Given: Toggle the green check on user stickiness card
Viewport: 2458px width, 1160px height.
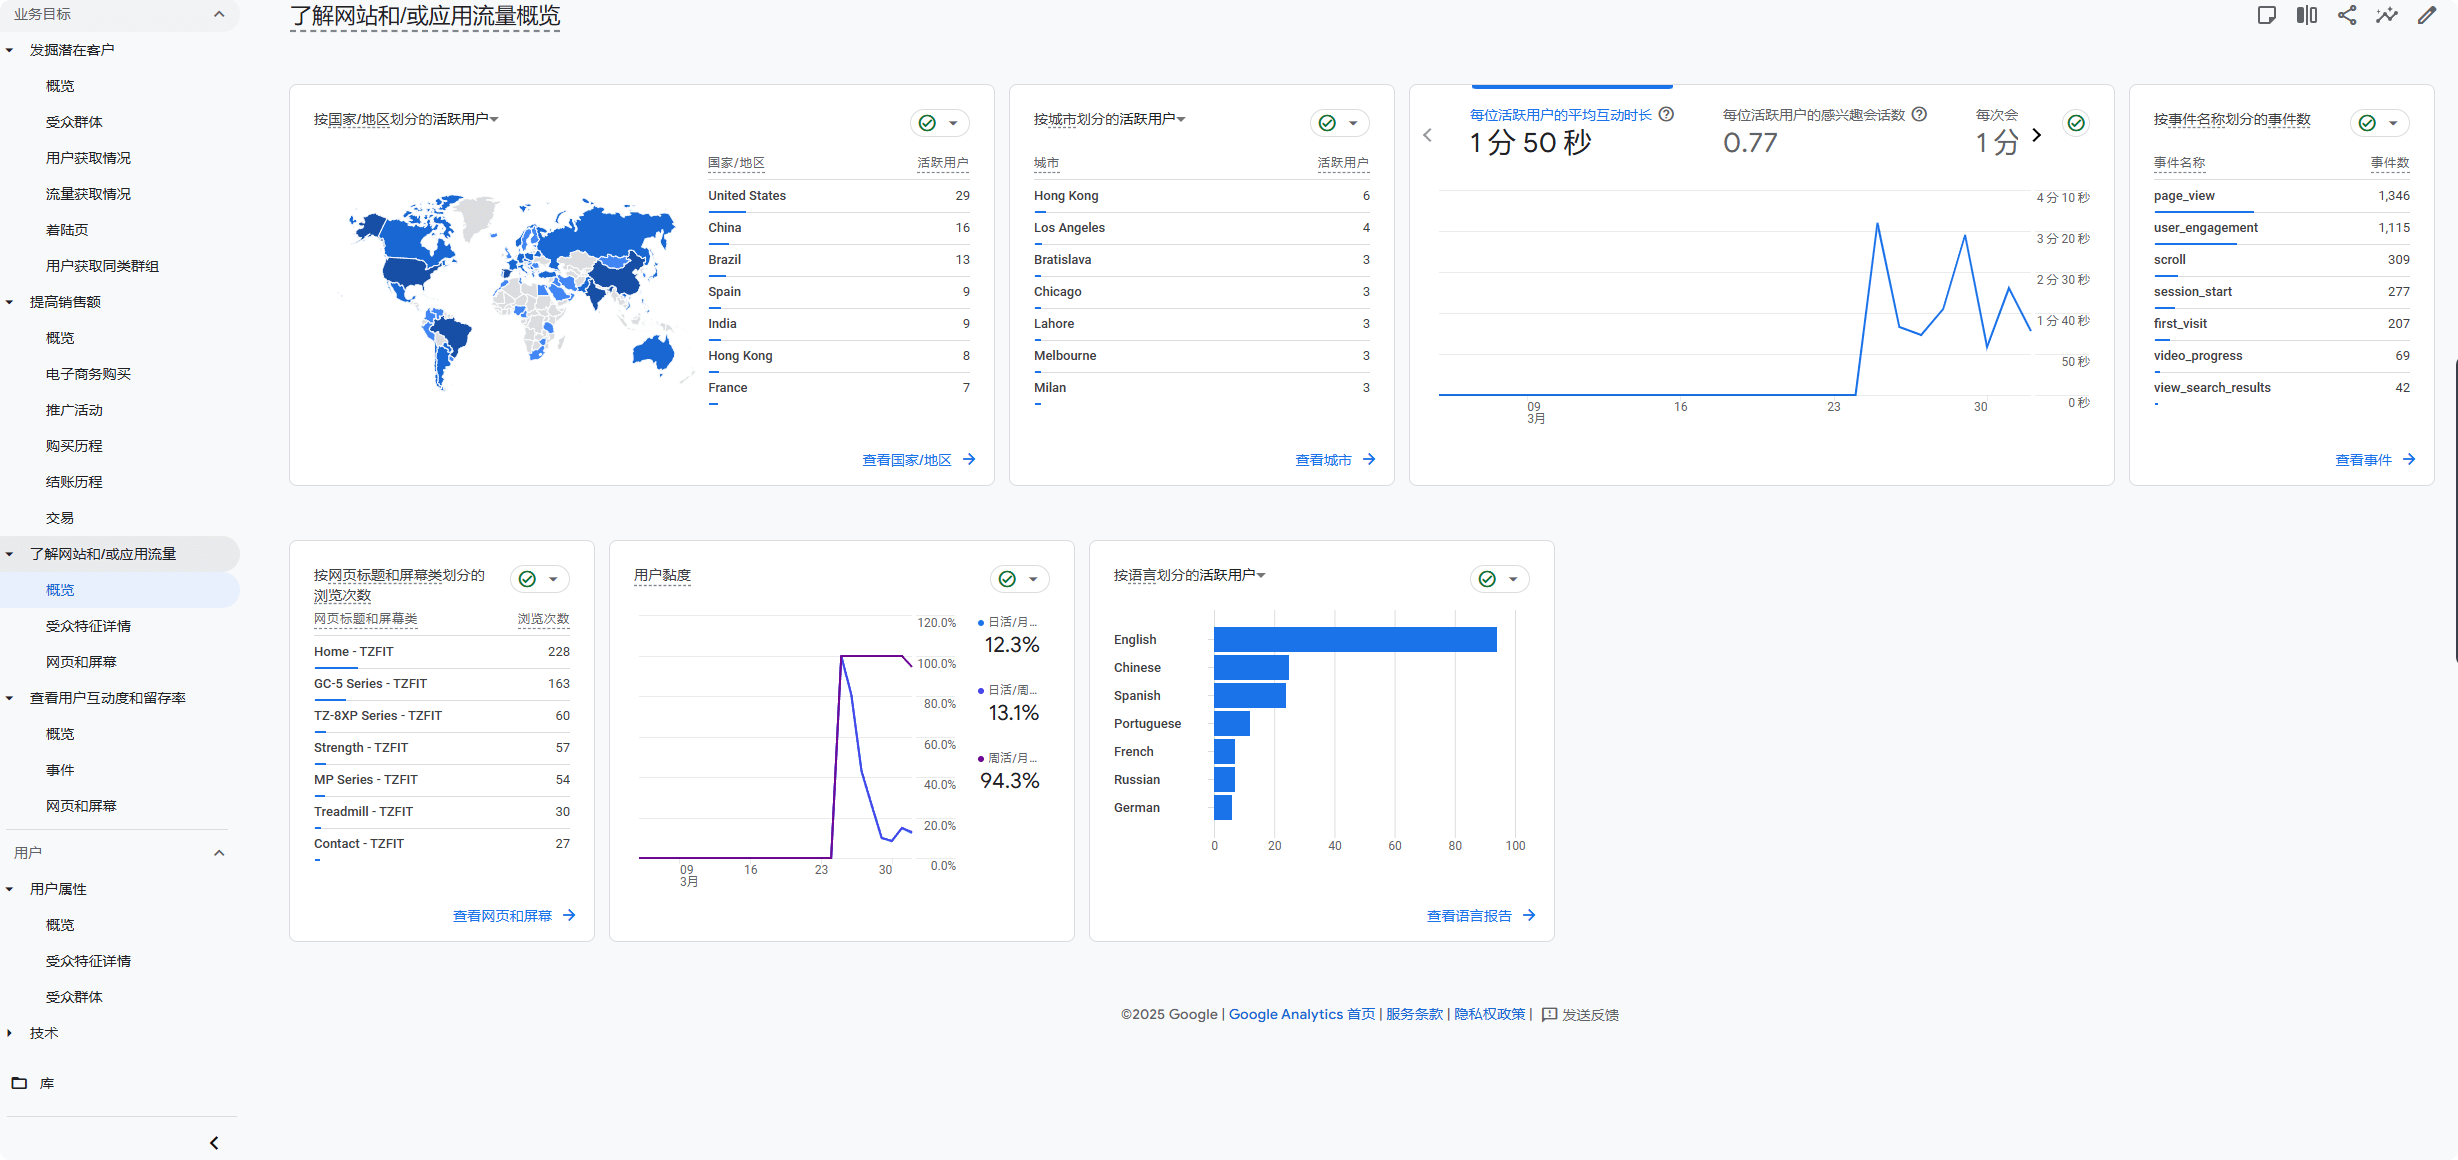Looking at the screenshot, I should coord(1008,579).
